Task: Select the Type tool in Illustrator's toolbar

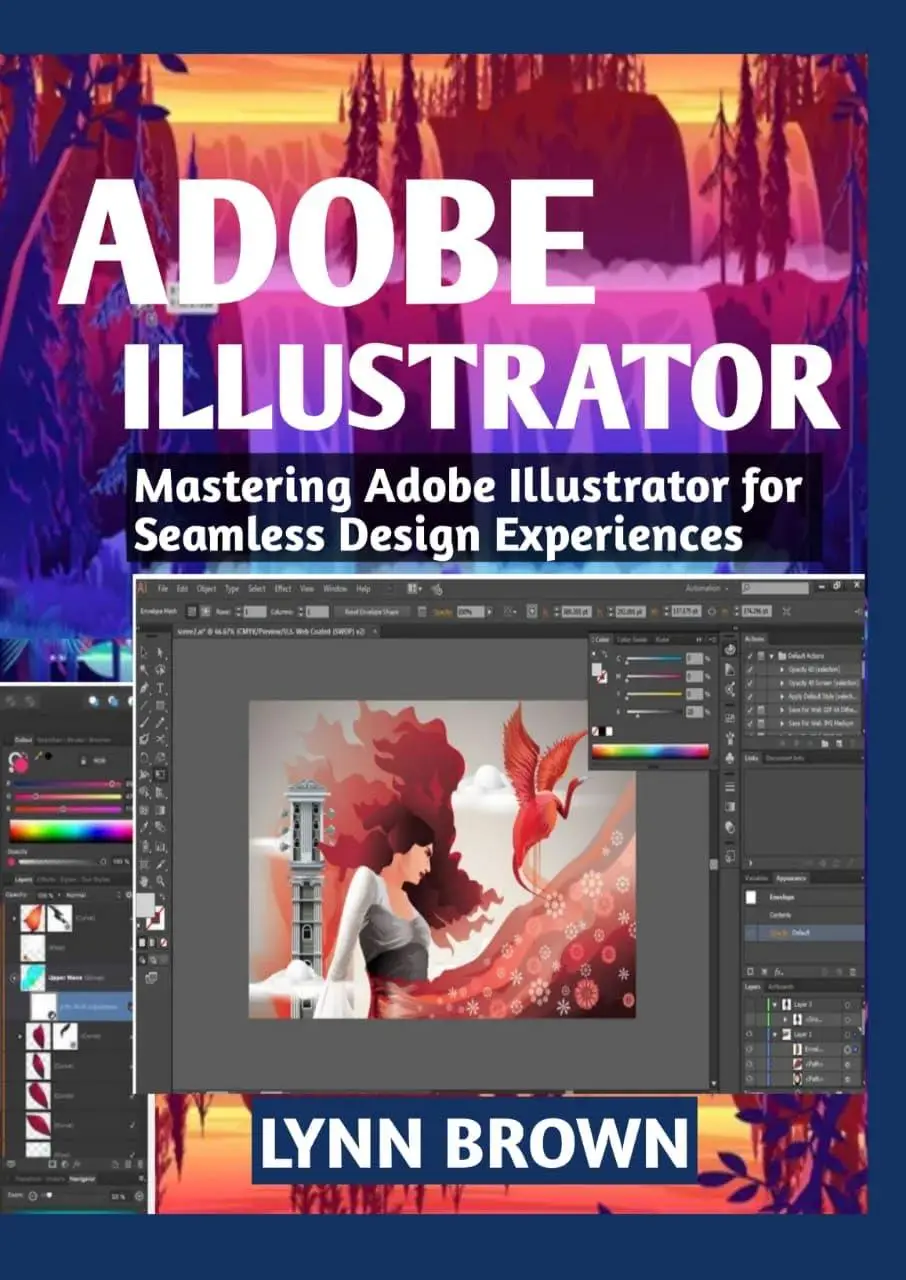Action: pos(162,689)
